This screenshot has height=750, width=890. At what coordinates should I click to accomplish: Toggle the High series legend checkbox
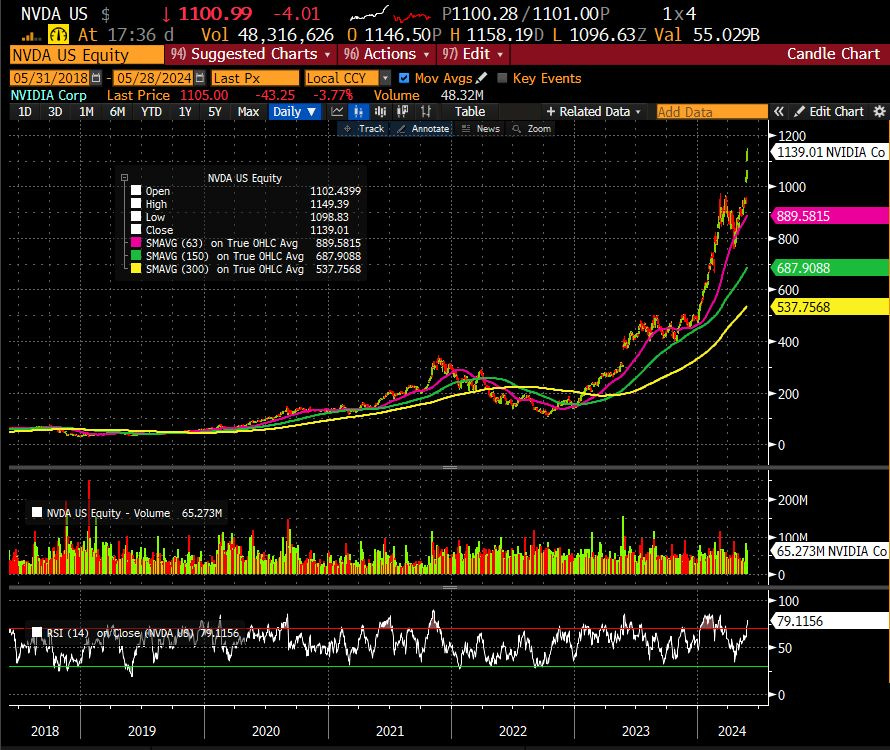136,203
